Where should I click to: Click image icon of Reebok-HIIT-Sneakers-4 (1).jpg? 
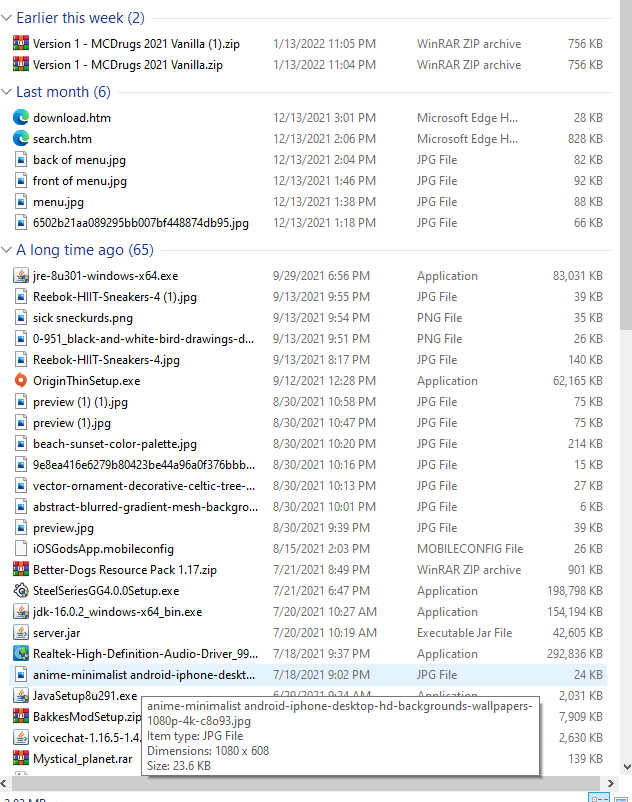pos(20,297)
